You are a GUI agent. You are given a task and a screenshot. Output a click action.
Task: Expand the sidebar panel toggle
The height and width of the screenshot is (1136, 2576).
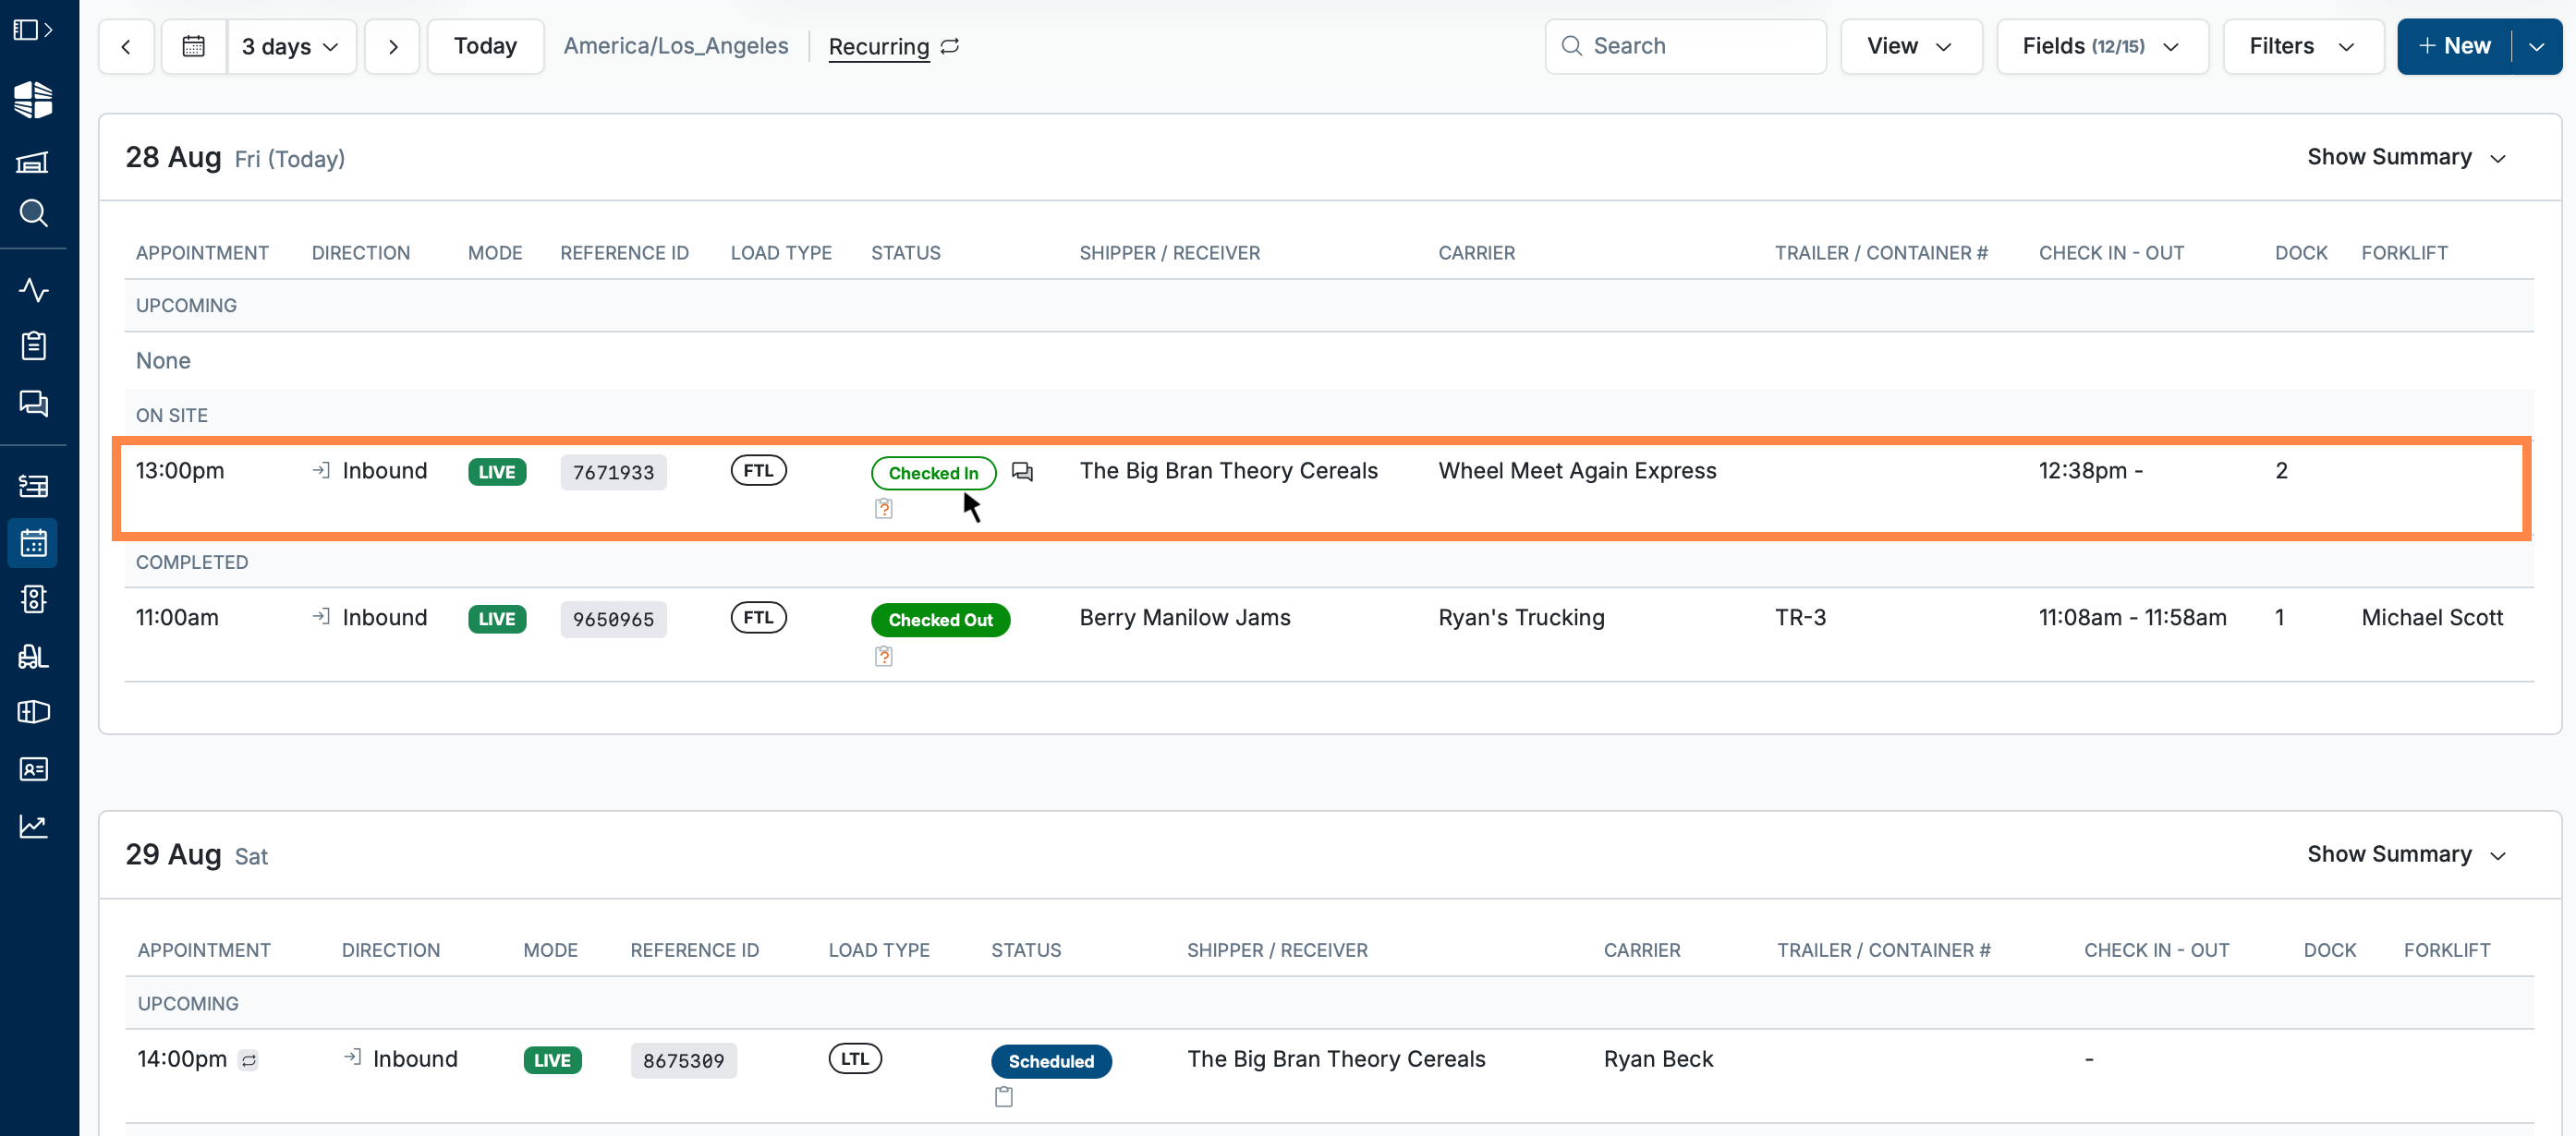[x=33, y=30]
